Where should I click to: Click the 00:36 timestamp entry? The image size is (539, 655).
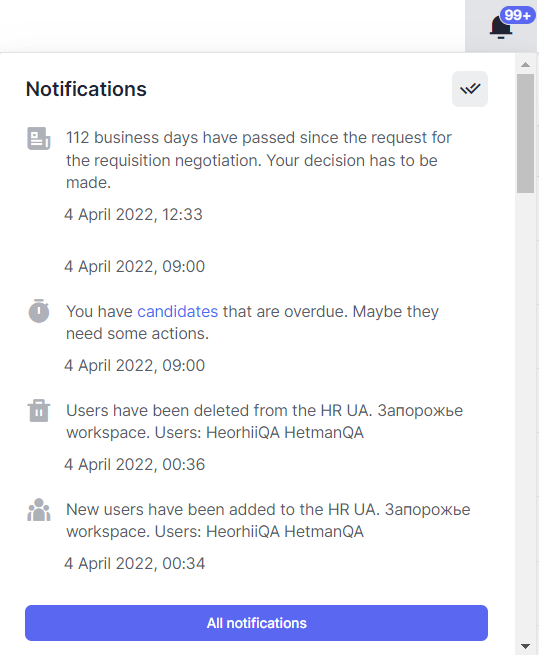tap(135, 465)
